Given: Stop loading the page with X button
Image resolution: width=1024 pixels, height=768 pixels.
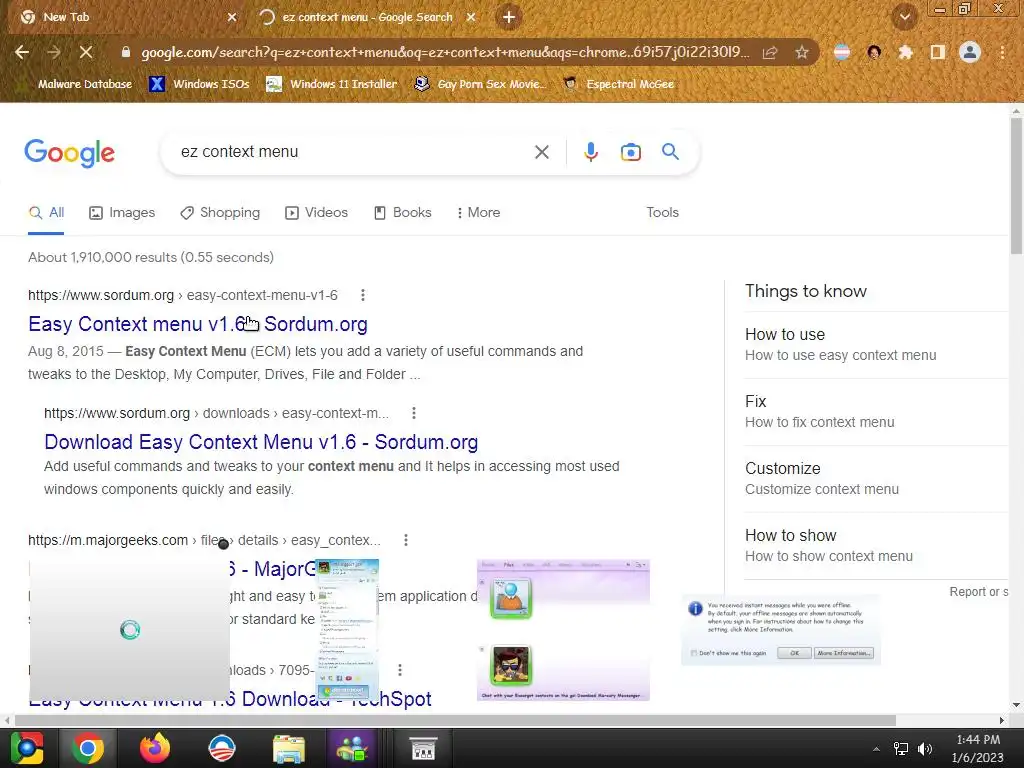Looking at the screenshot, I should (86, 52).
